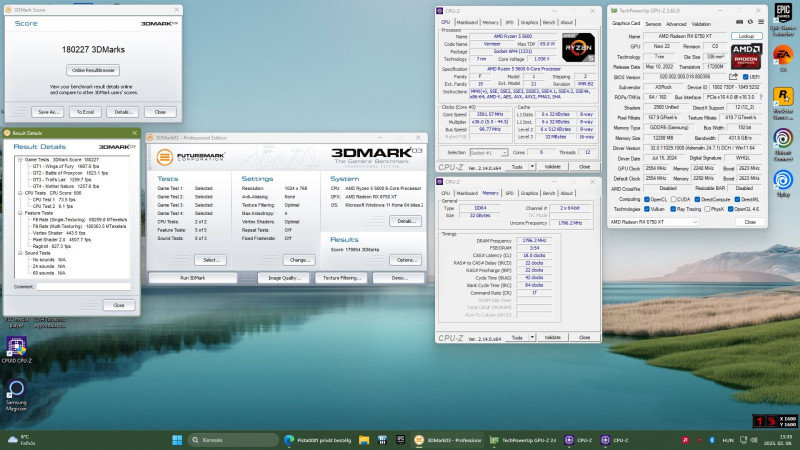The image size is (800, 450).
Task: Open the Socket #1 selection dropdown in CPU-Z
Action: coord(488,153)
